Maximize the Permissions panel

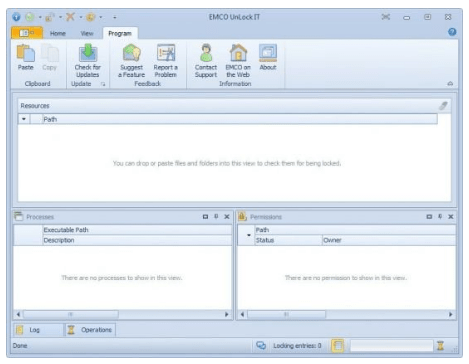429,217
